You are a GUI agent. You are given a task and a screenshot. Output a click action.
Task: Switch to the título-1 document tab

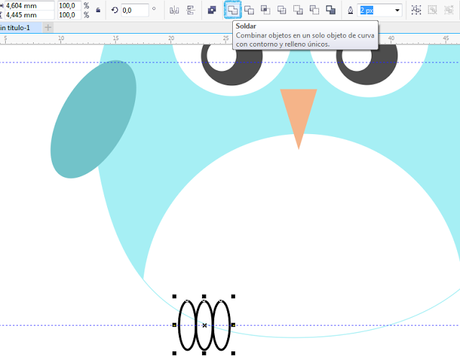[x=20, y=28]
